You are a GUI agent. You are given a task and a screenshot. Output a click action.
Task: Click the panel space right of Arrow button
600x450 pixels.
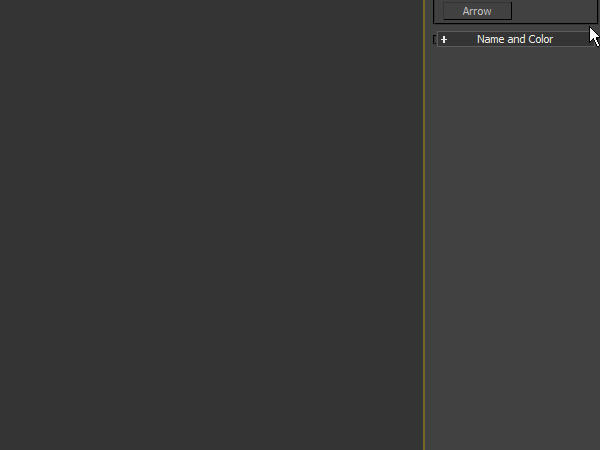[550, 11]
